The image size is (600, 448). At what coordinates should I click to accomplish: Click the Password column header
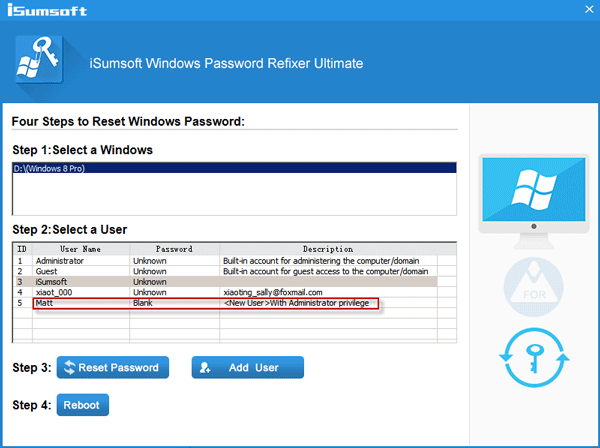click(174, 249)
